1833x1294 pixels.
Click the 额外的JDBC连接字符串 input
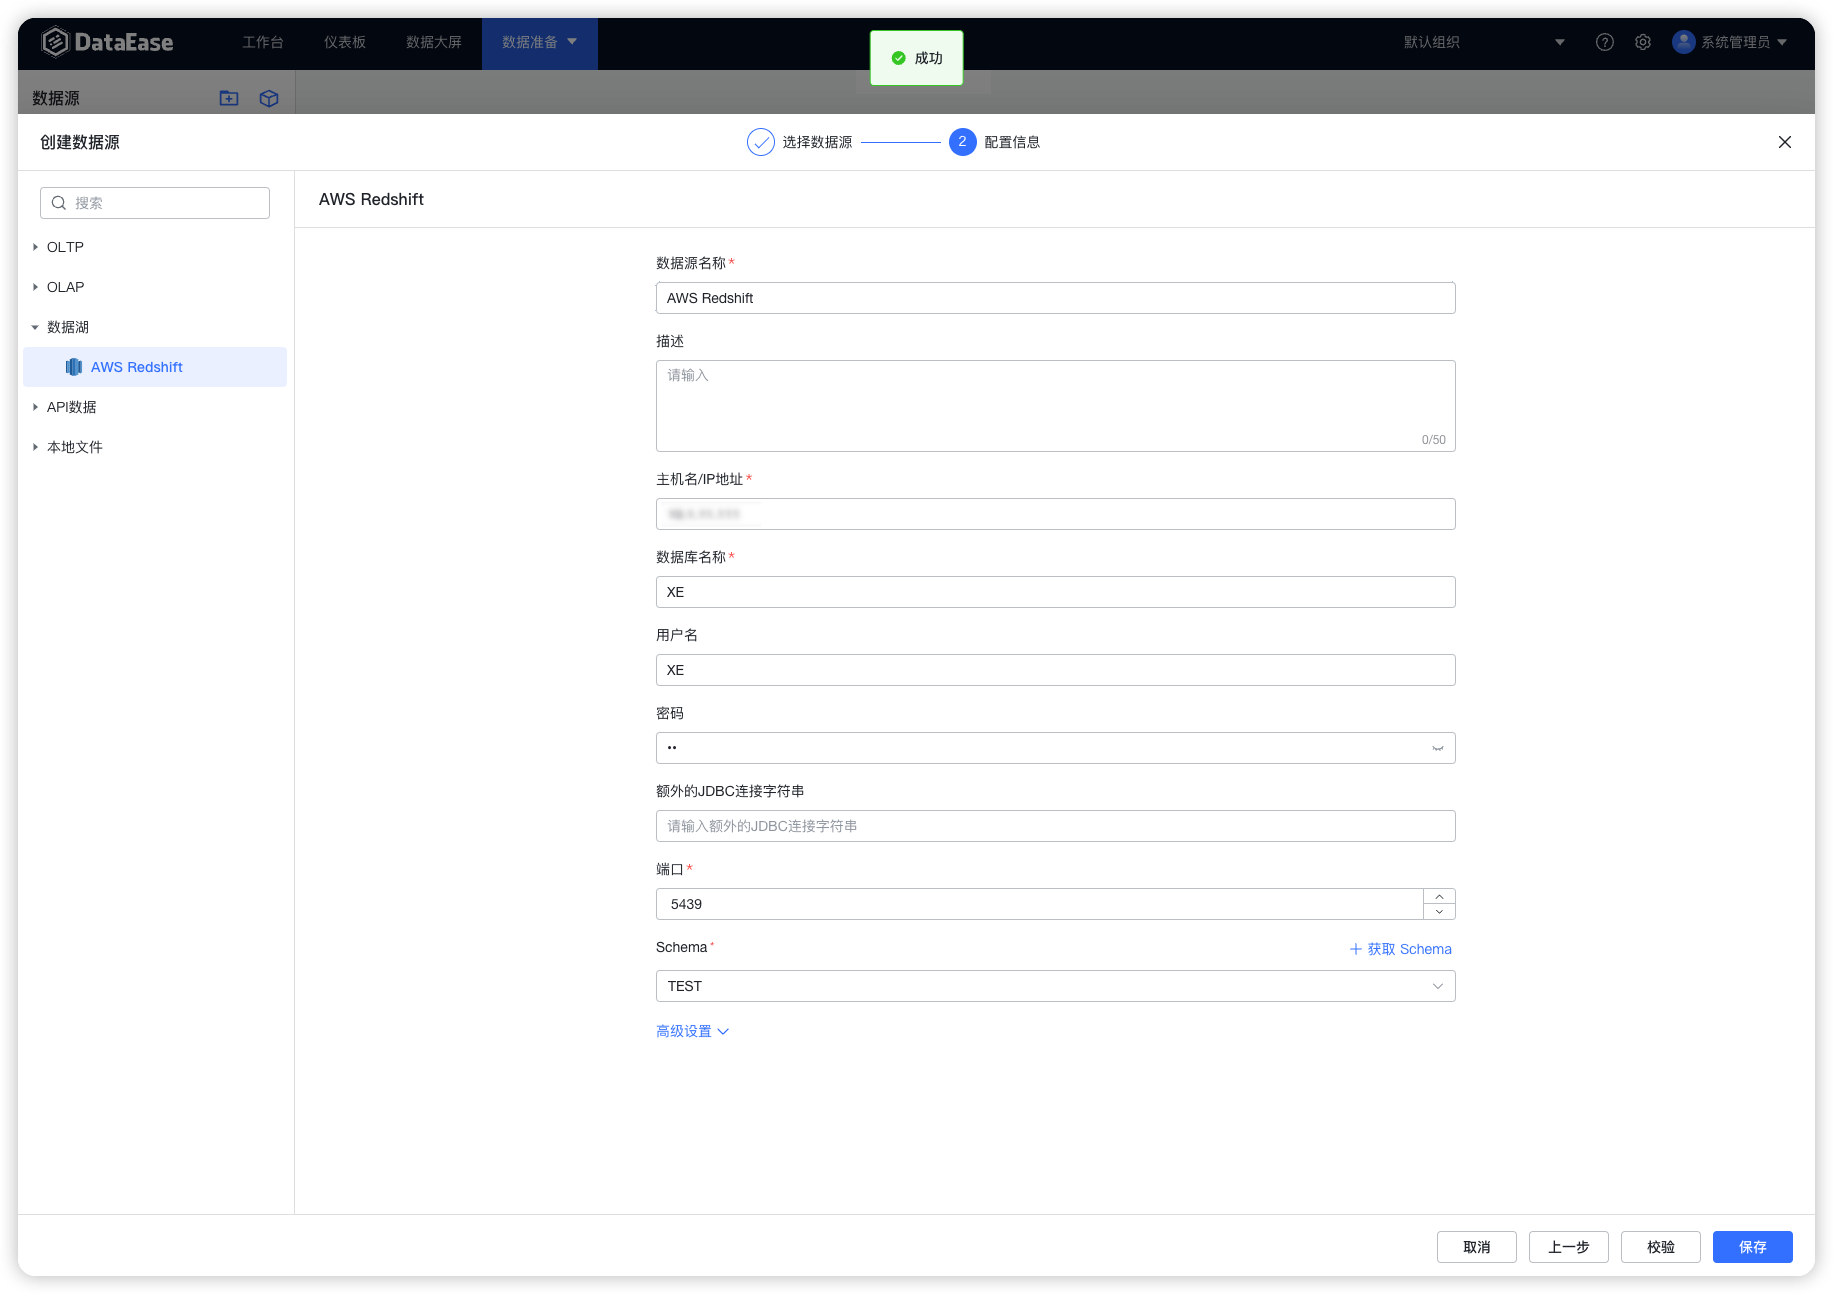pos(1055,826)
